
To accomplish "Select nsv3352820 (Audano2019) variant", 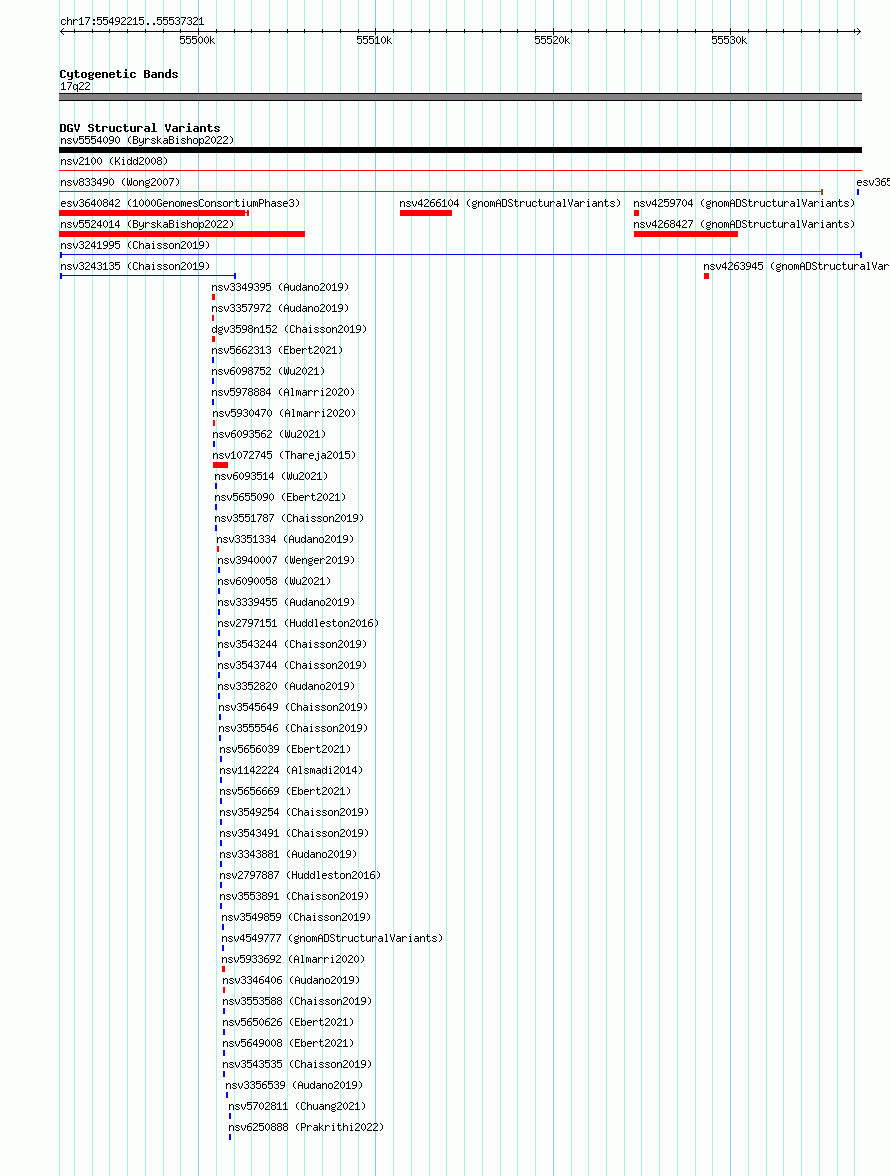I will click(286, 686).
